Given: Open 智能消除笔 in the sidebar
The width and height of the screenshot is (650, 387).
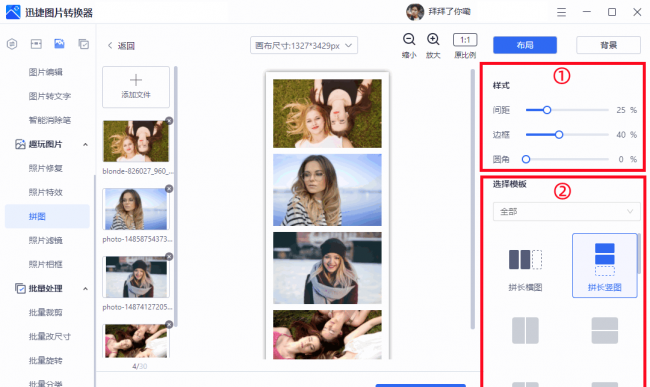Looking at the screenshot, I should (x=50, y=120).
